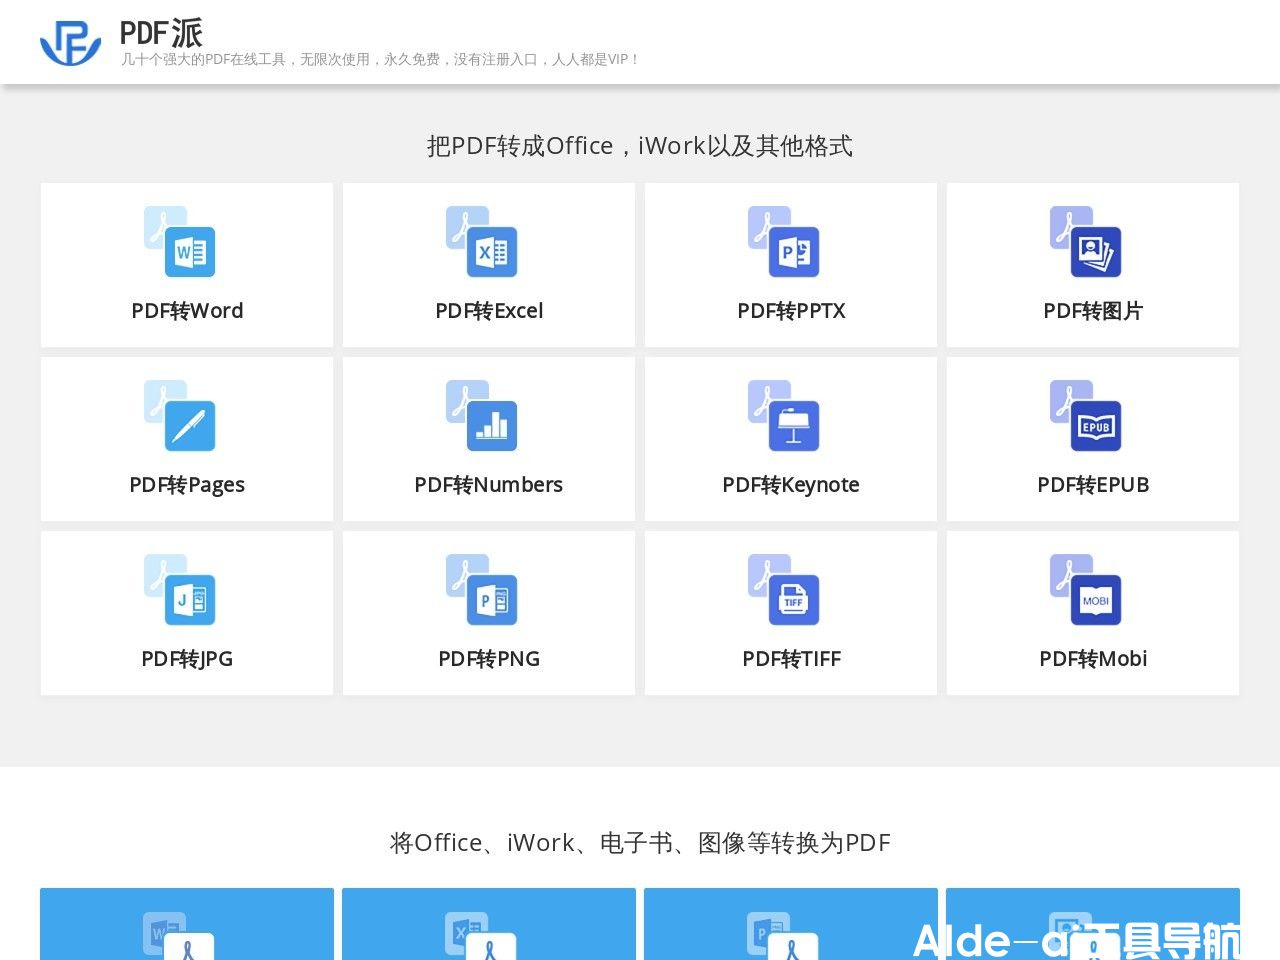Open the PDF转Excel text label

point(489,311)
